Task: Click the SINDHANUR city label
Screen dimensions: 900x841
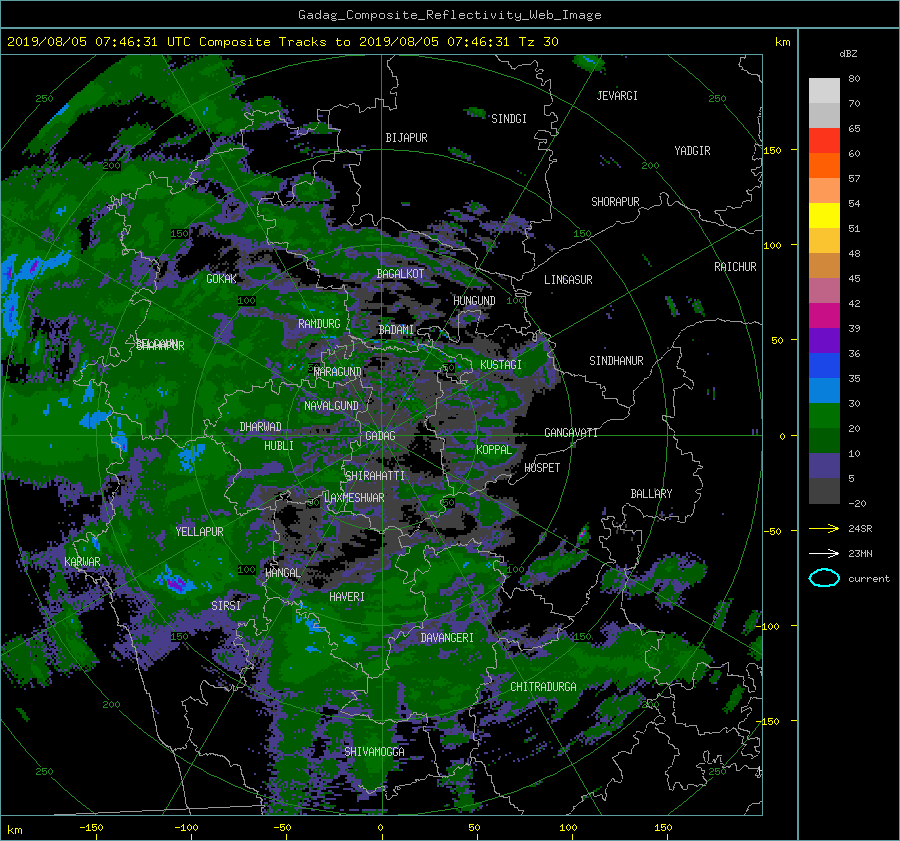Action: [x=616, y=361]
